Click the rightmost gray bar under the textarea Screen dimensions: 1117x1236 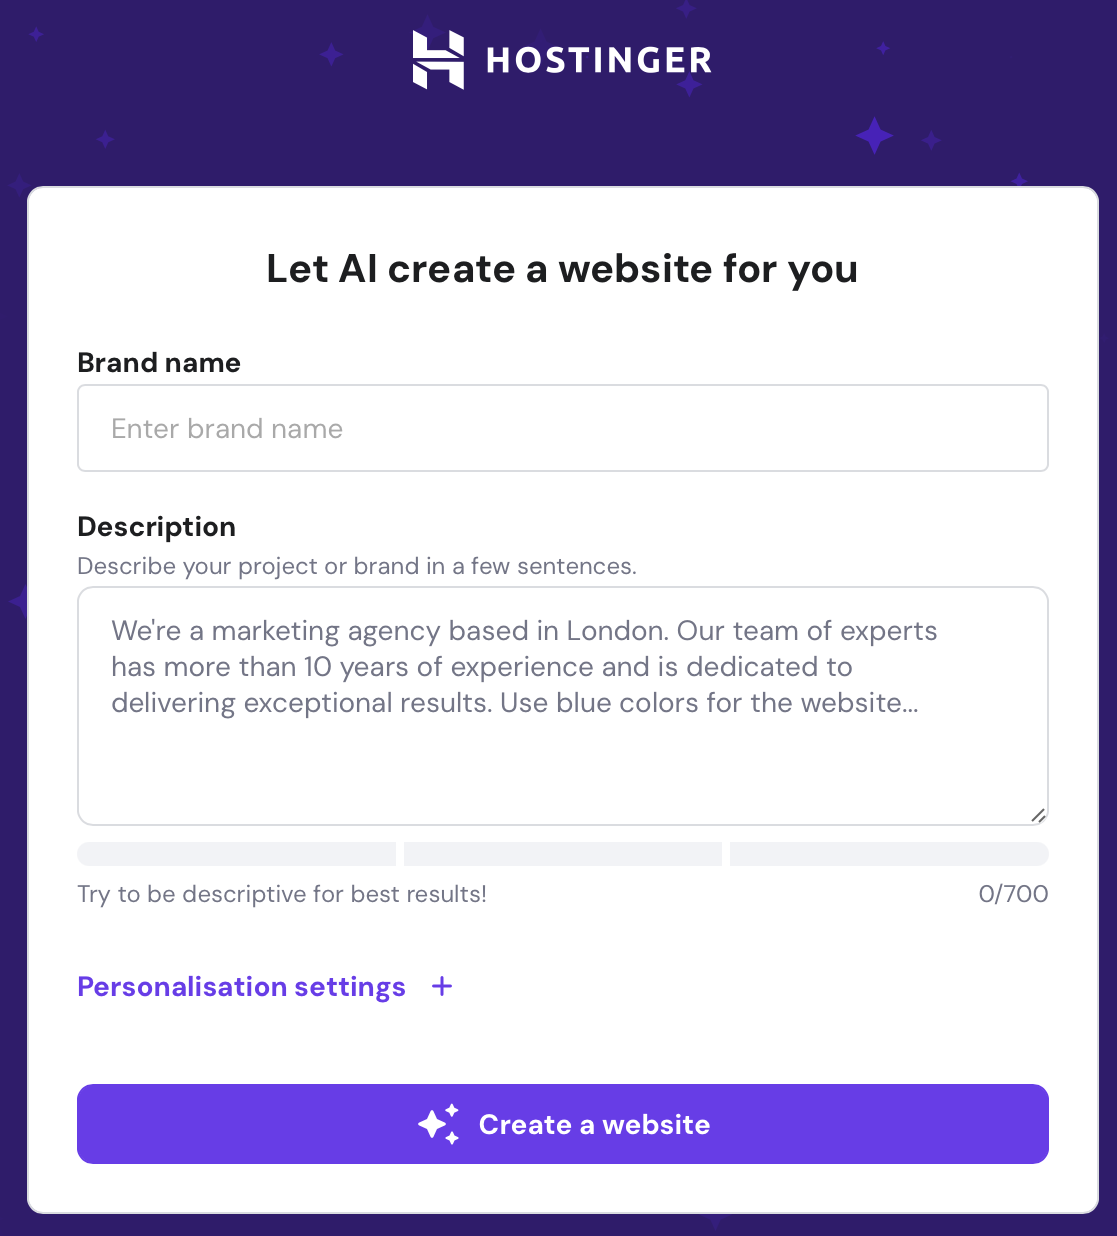889,853
